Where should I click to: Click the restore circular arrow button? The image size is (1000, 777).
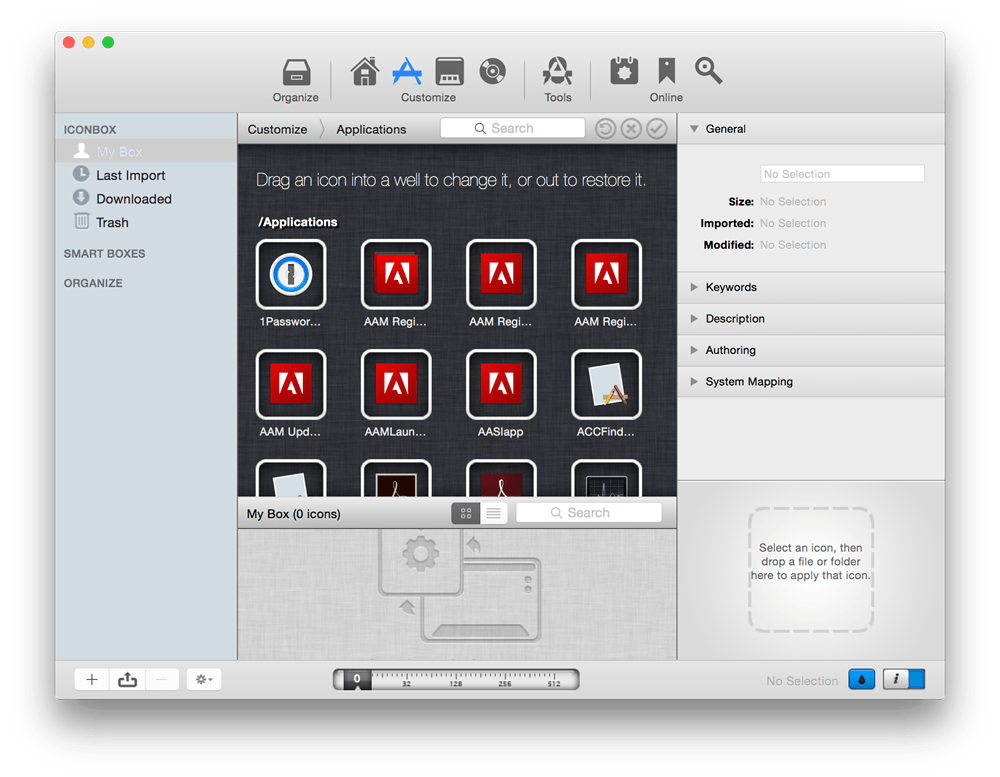point(605,129)
